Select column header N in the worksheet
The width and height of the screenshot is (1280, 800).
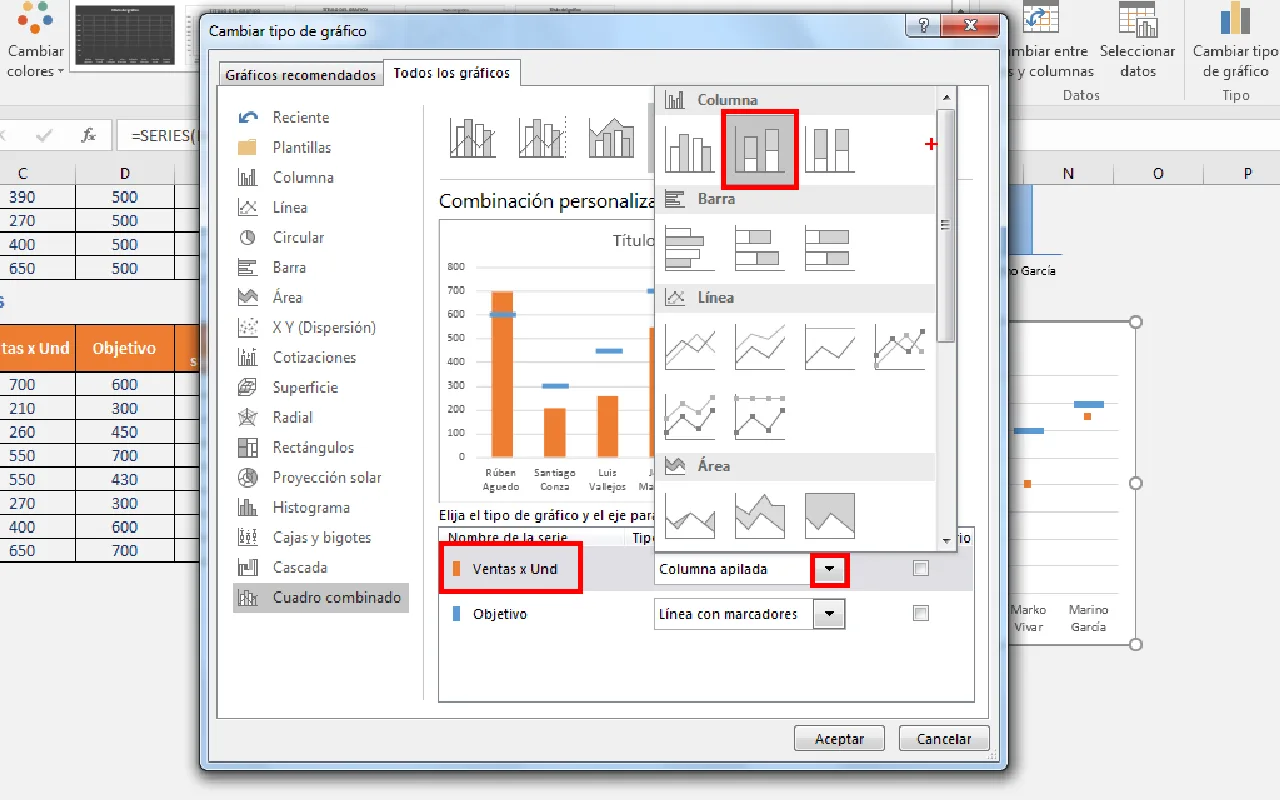[x=1069, y=174]
